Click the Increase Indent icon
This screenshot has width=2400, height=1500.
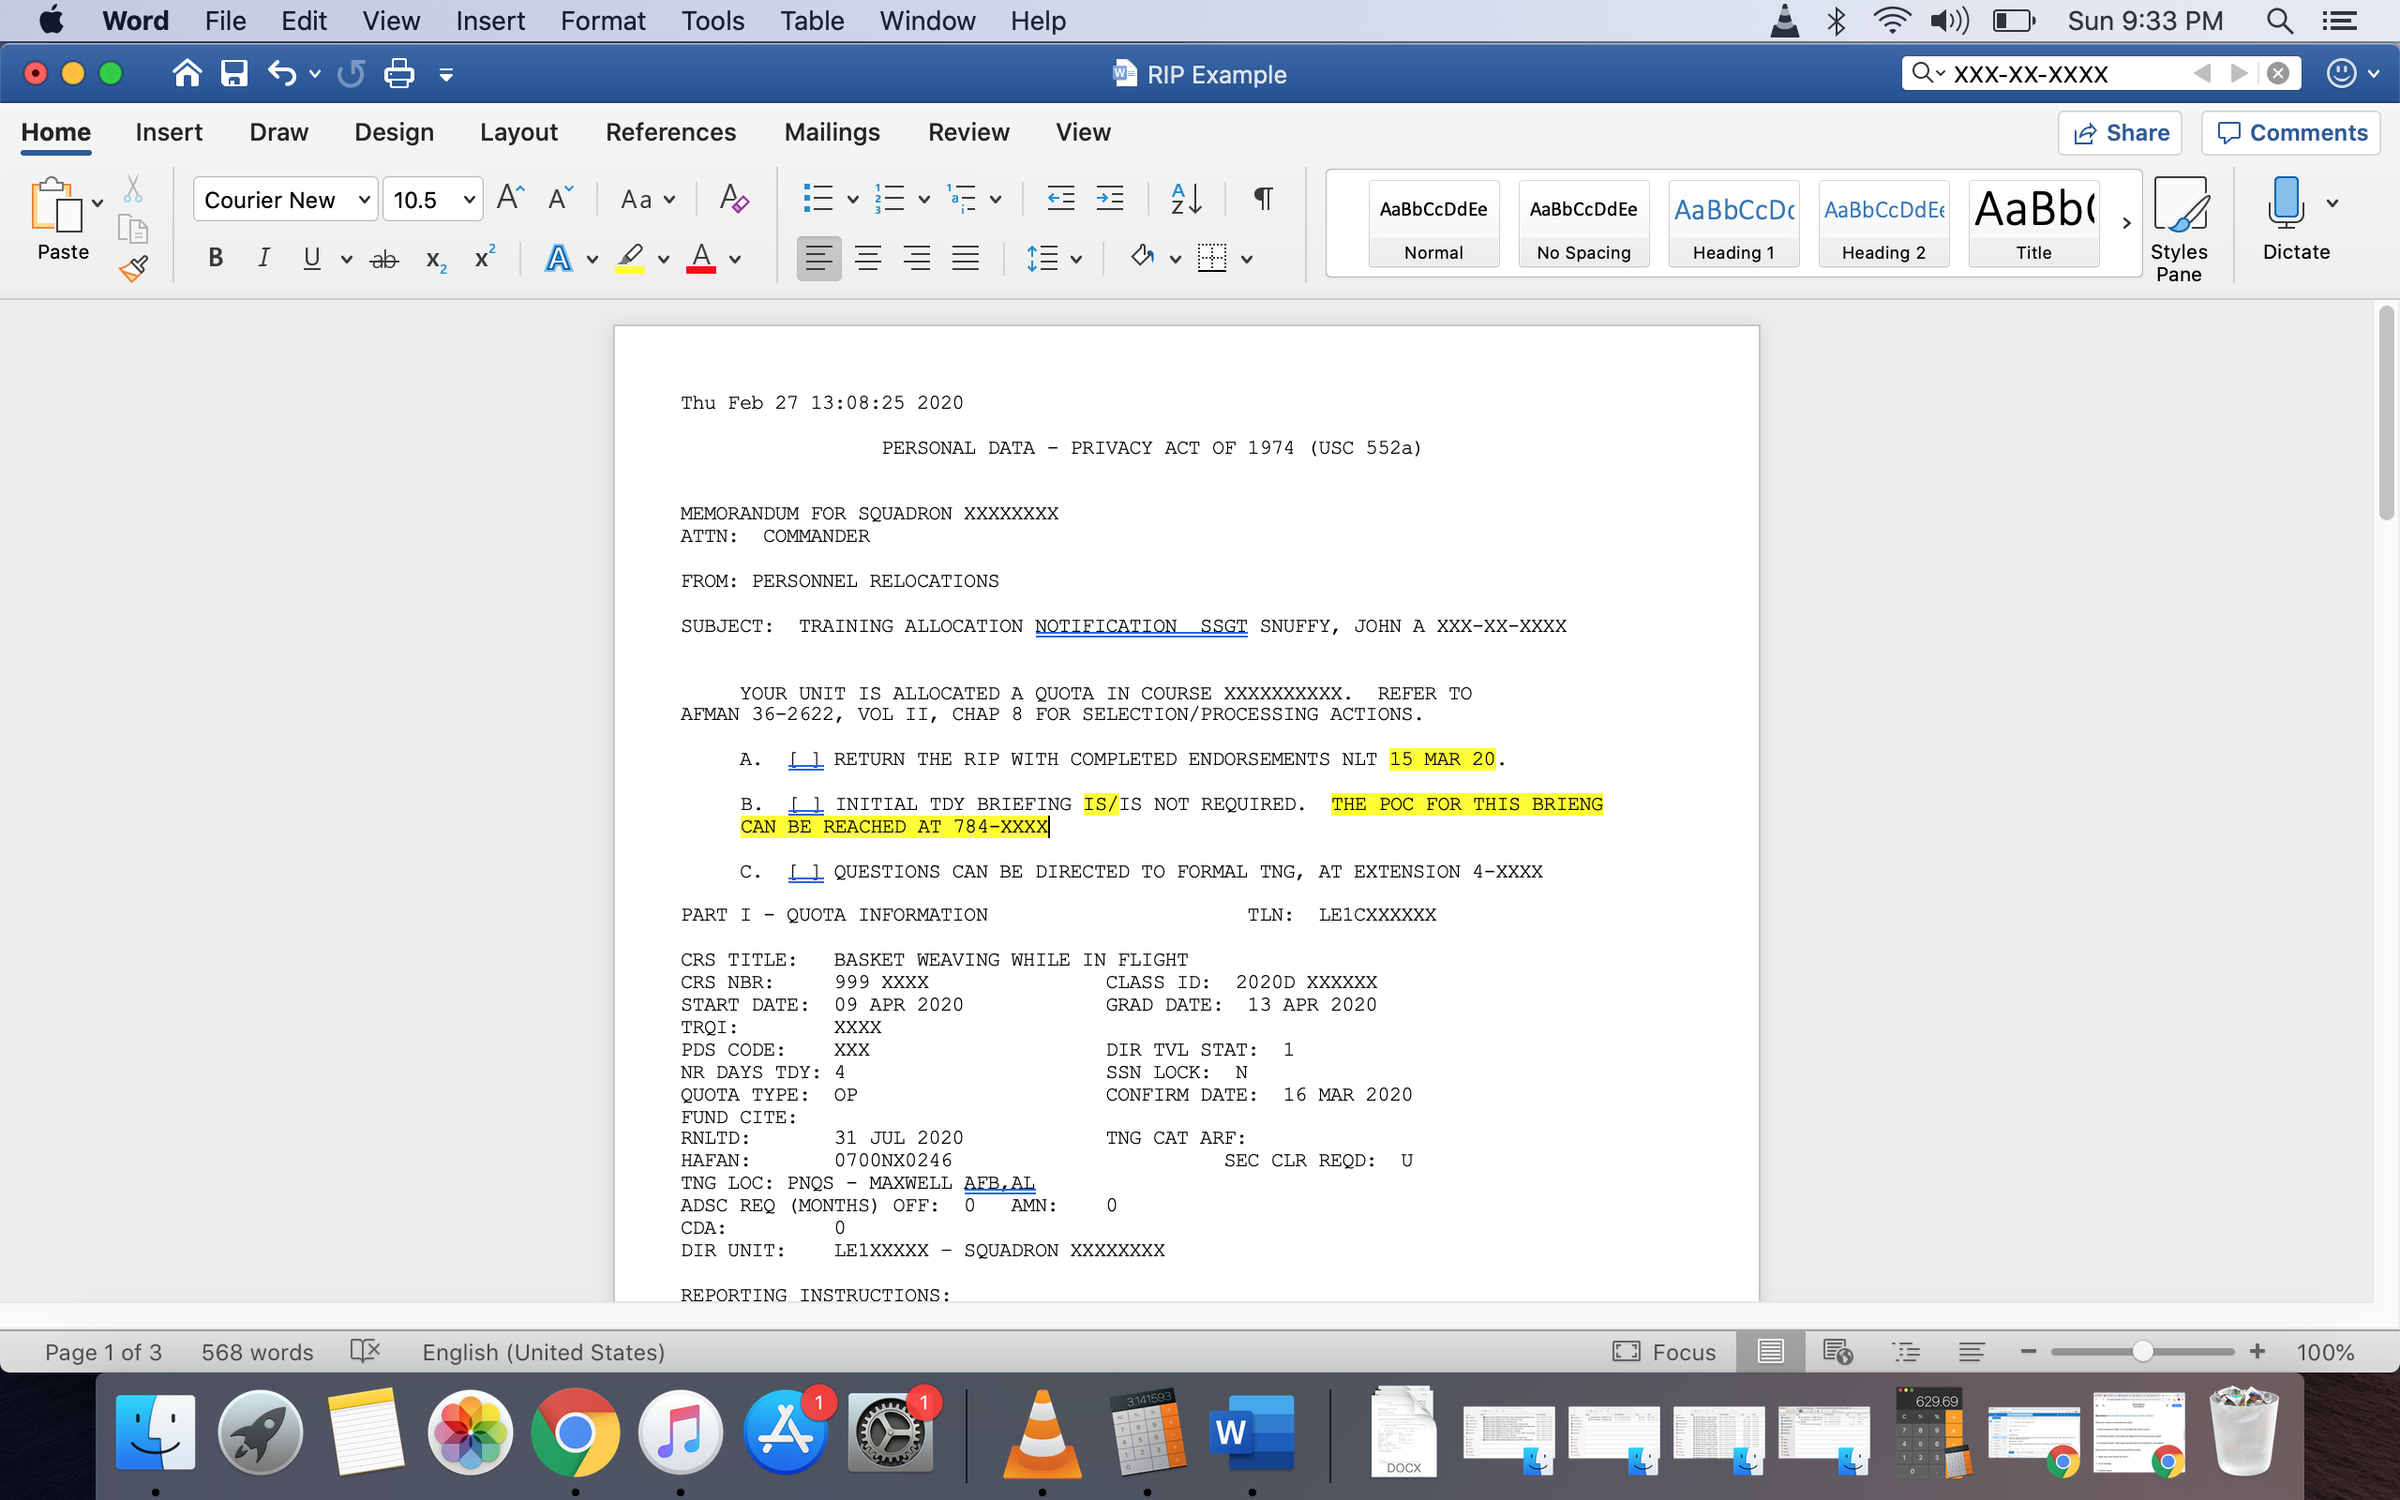1110,199
